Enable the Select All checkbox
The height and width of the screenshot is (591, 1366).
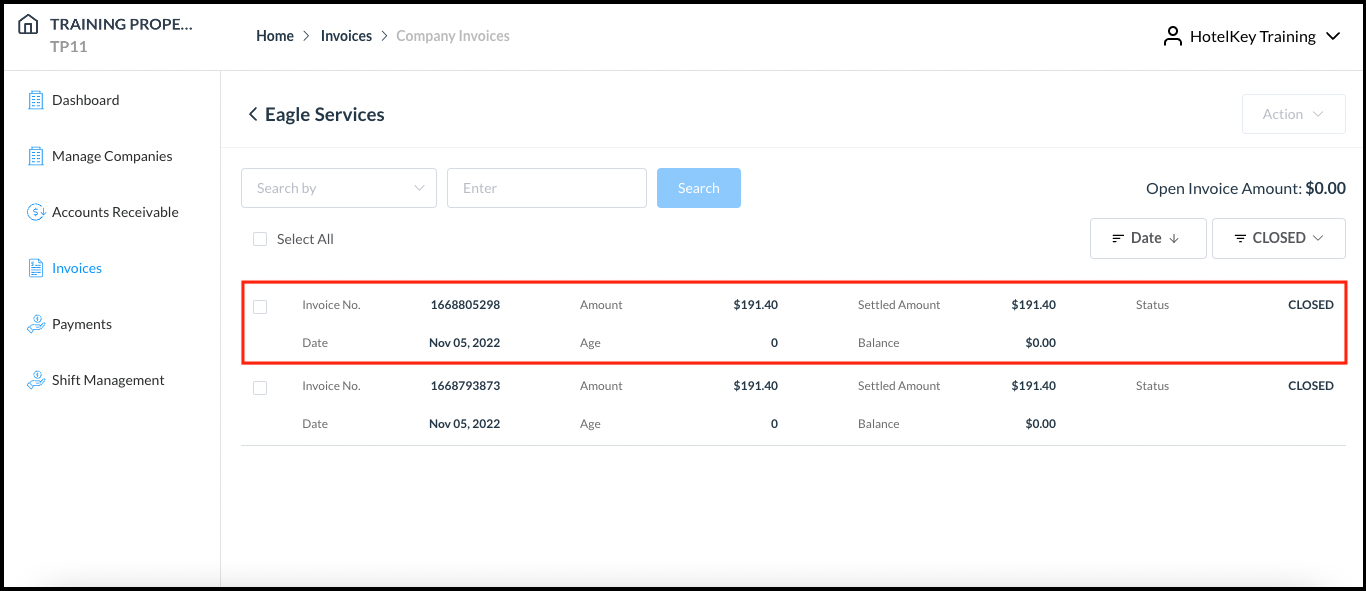[260, 239]
